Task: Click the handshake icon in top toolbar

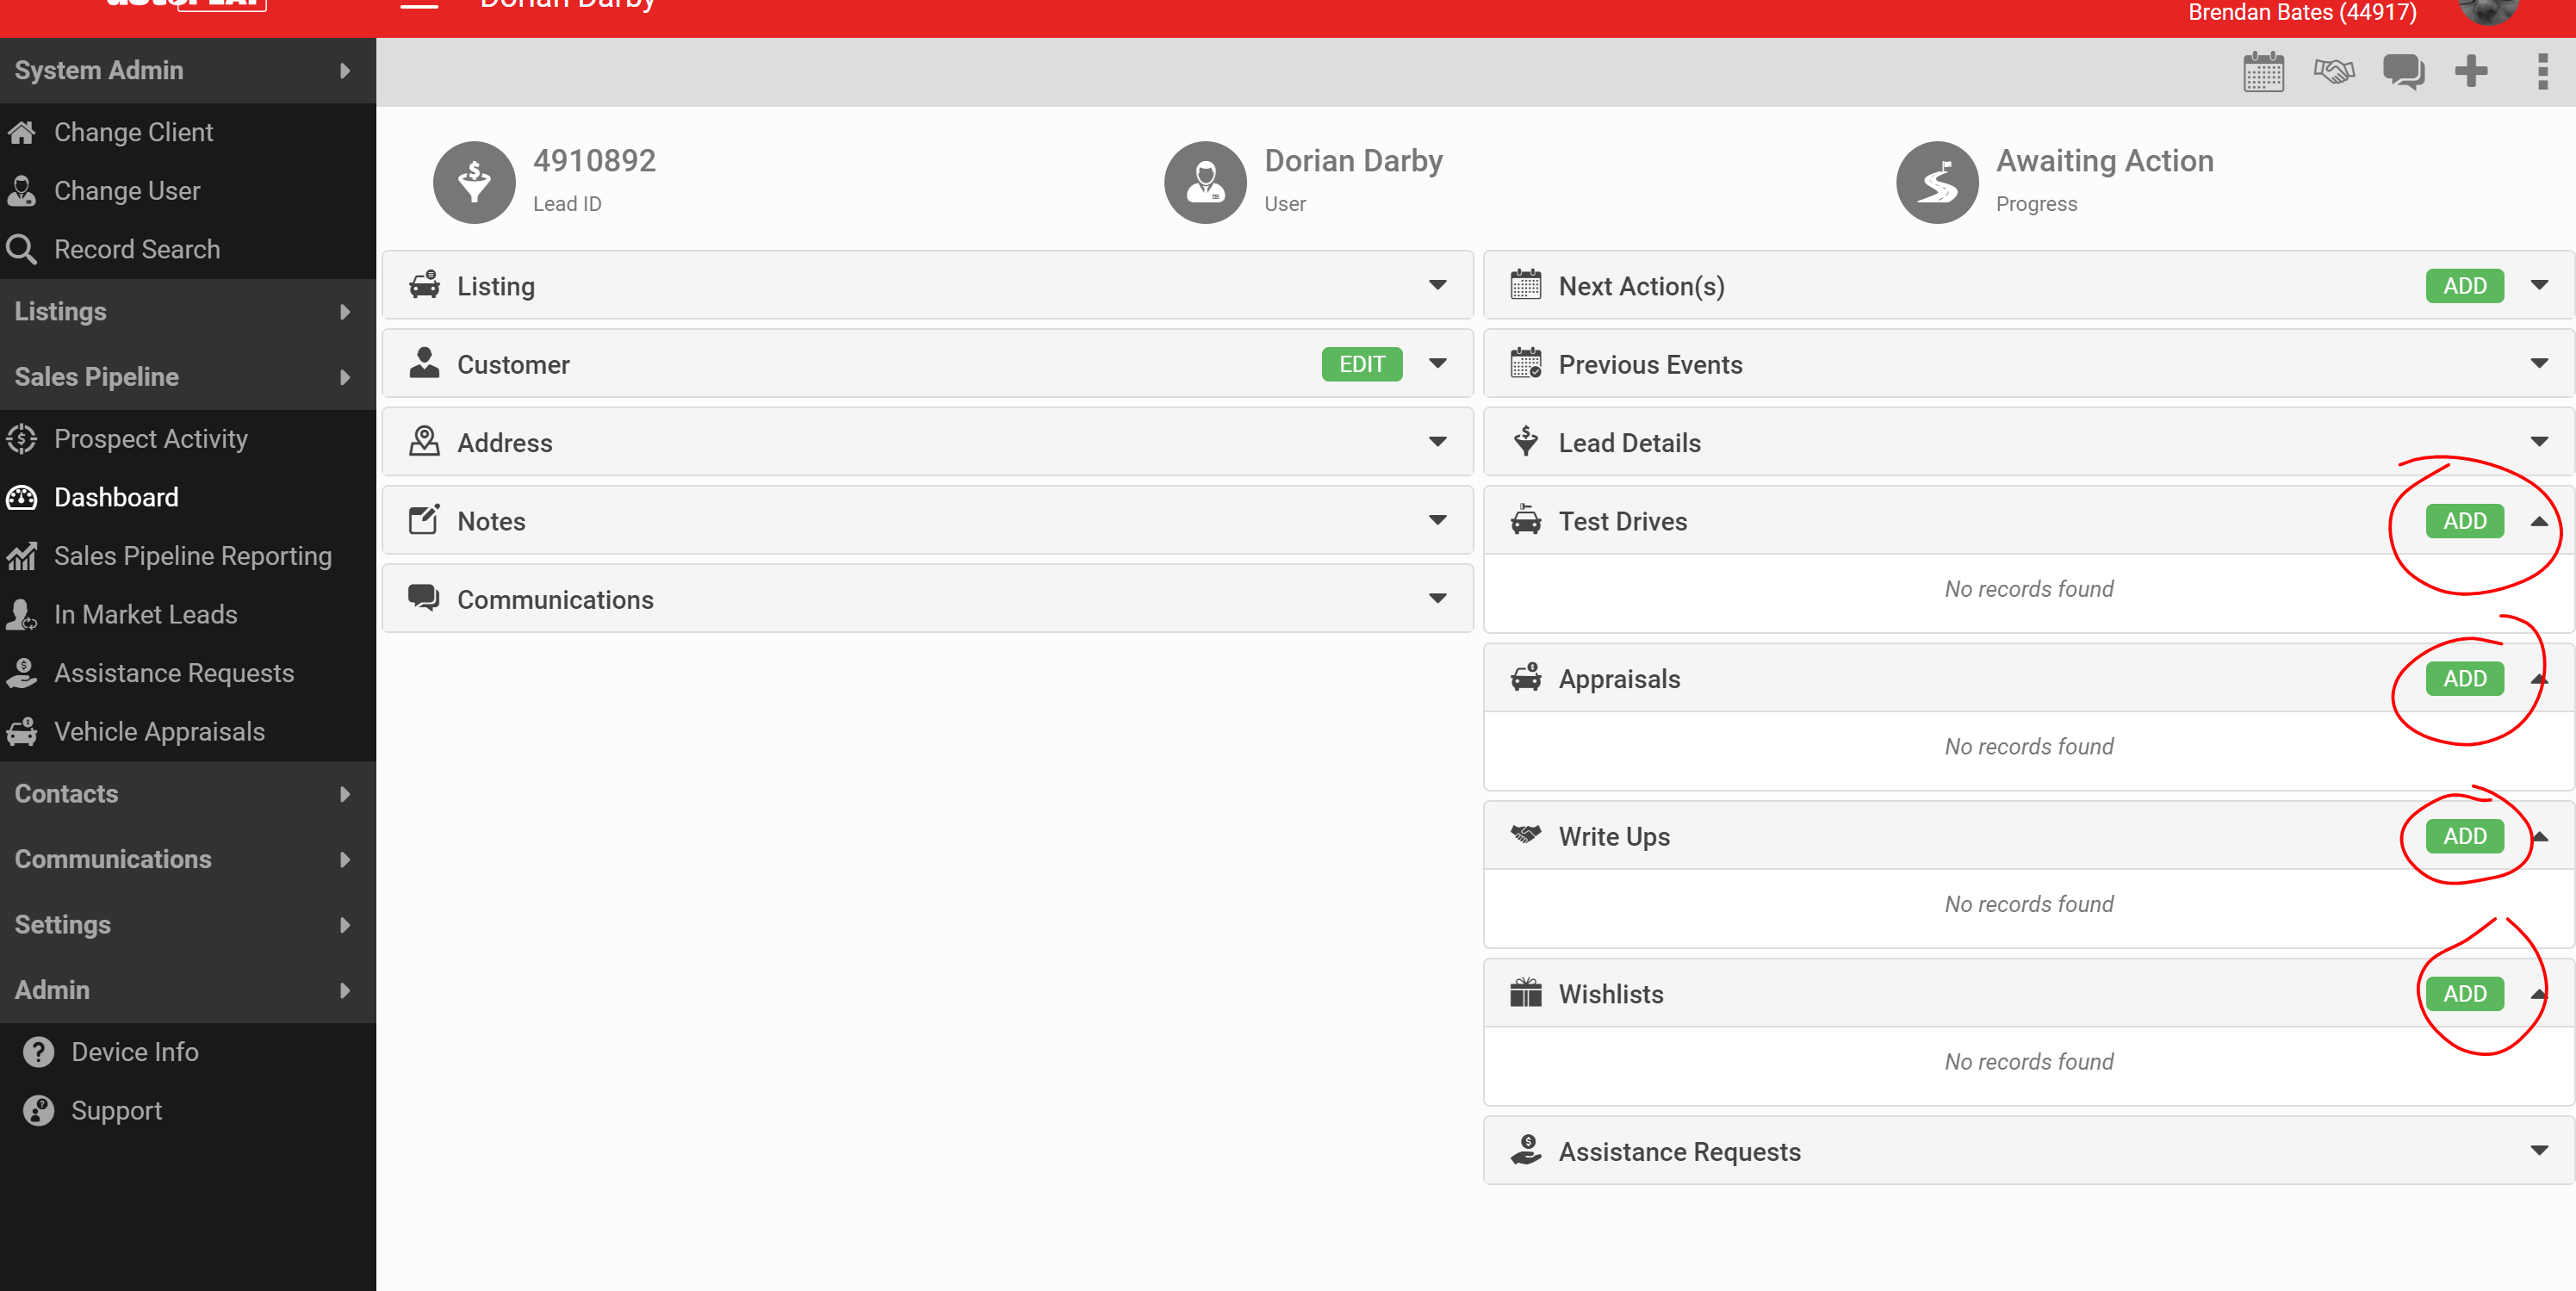Action: tap(2333, 72)
